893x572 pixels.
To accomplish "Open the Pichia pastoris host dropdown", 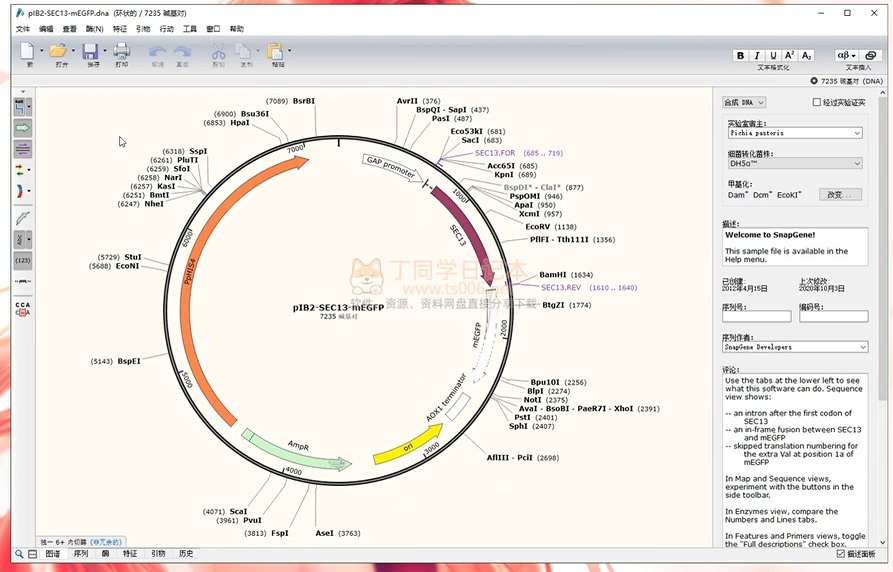I will tap(794, 132).
